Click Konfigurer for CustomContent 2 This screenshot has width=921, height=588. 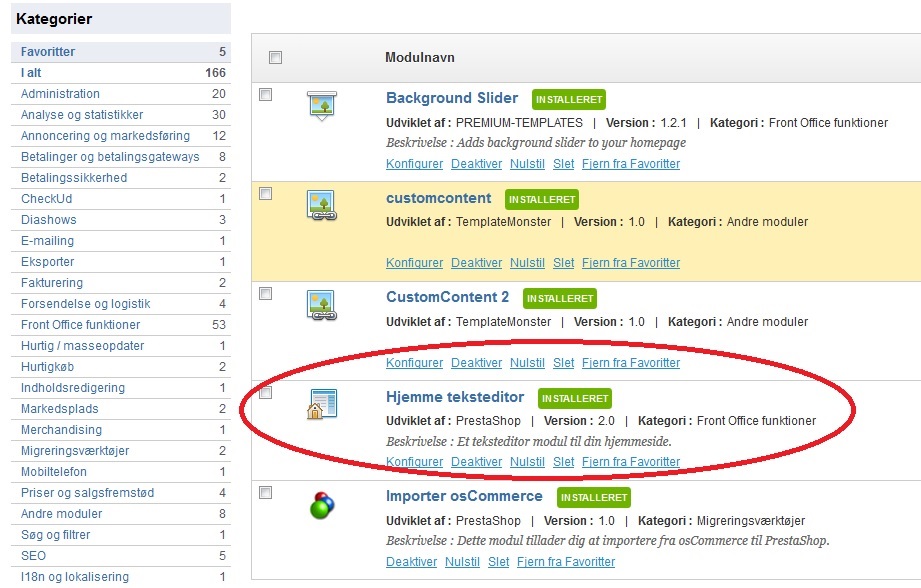pos(415,363)
